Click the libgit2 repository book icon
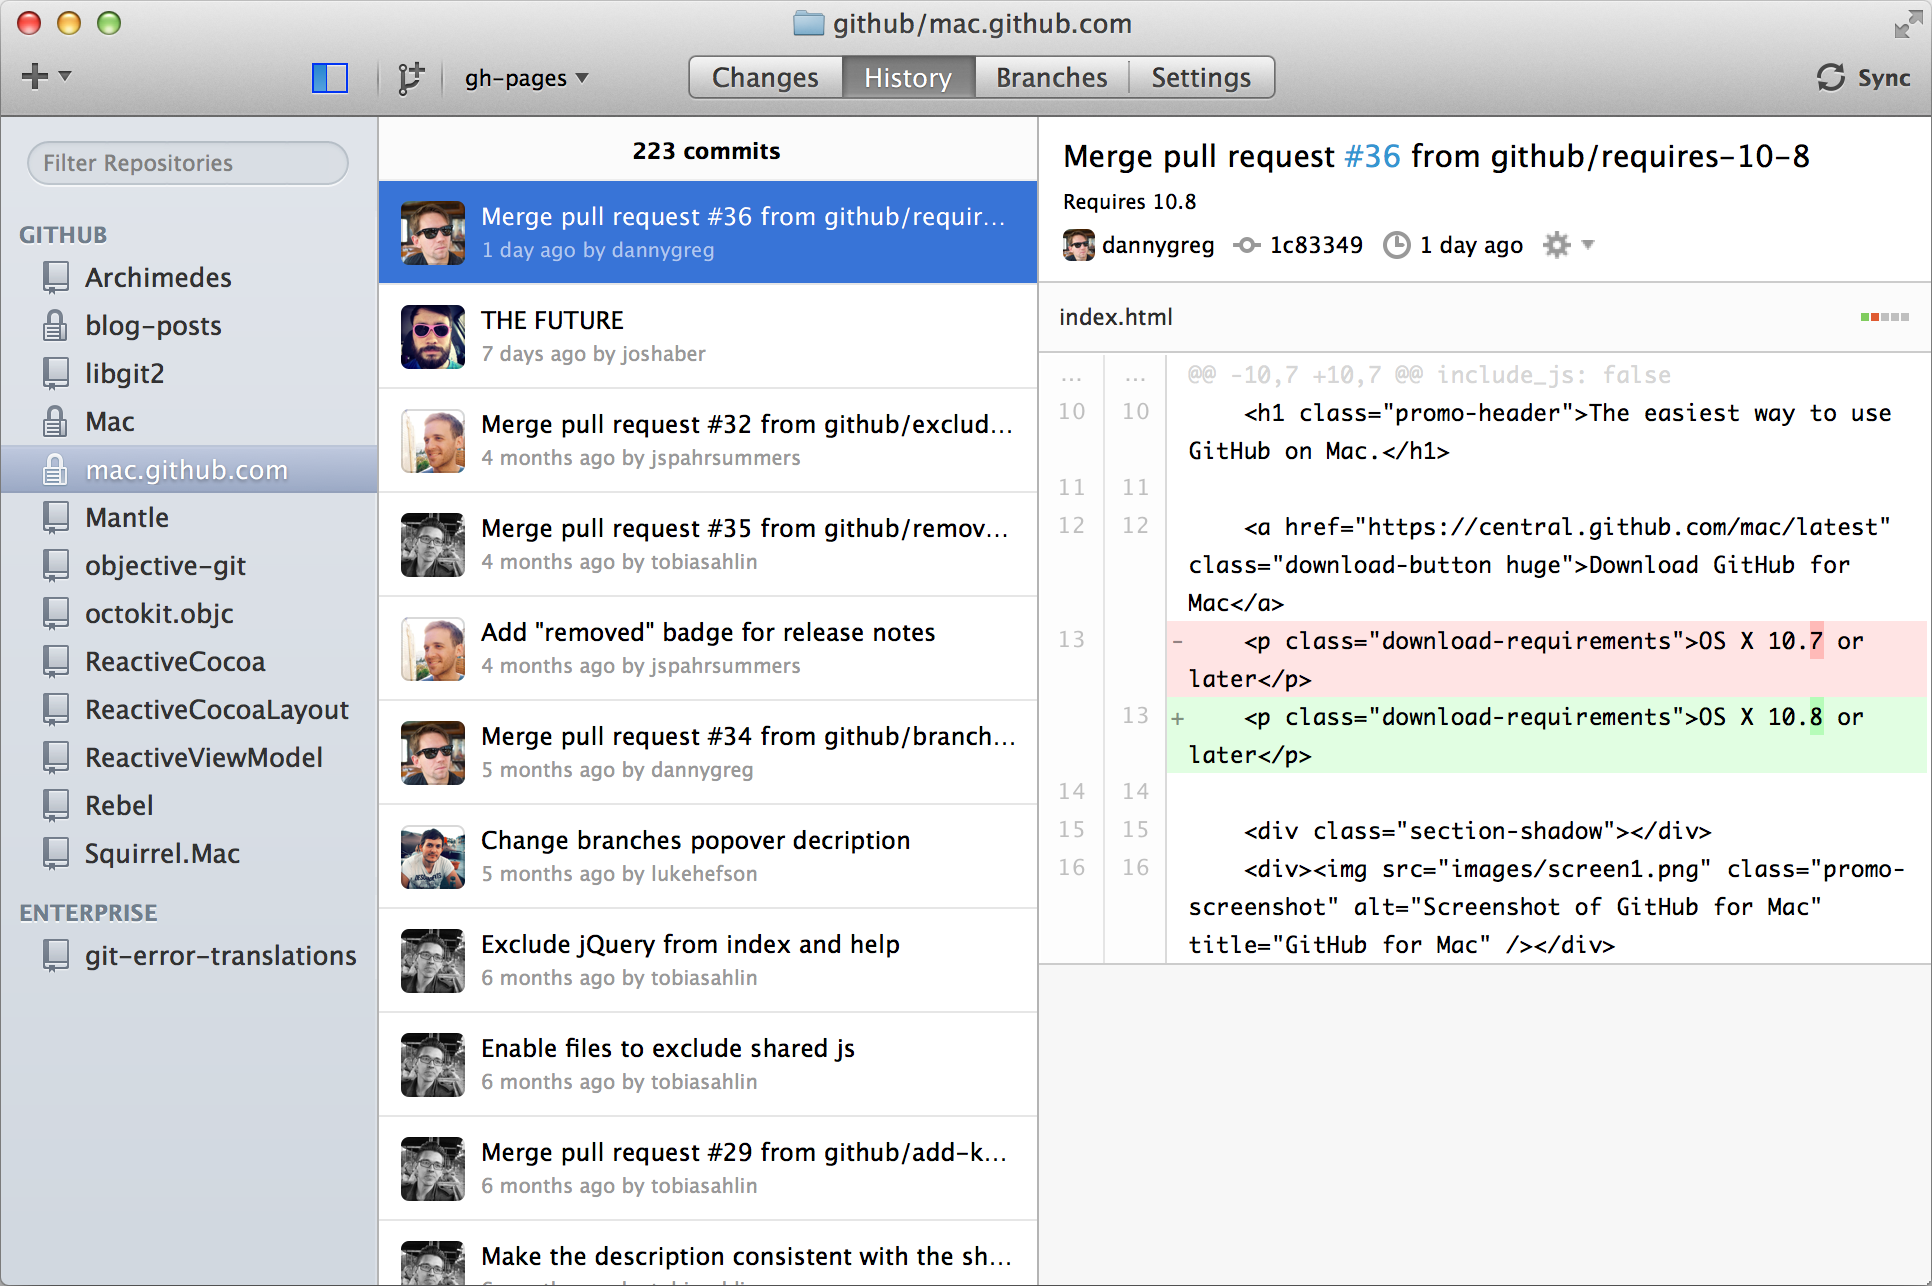 point(56,373)
